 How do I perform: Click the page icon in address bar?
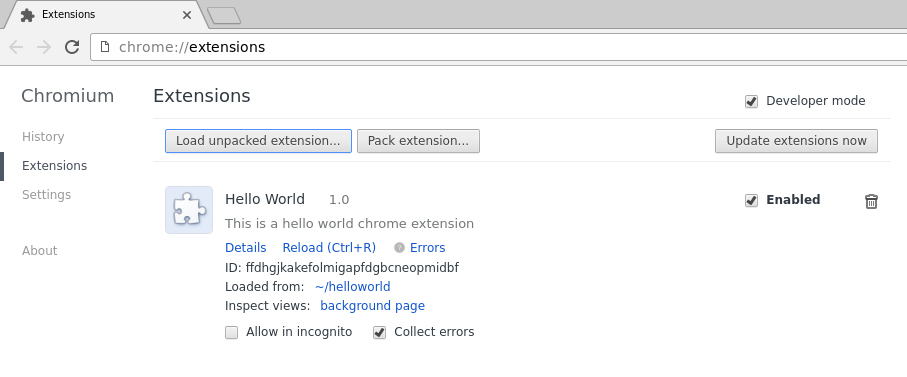coord(105,47)
